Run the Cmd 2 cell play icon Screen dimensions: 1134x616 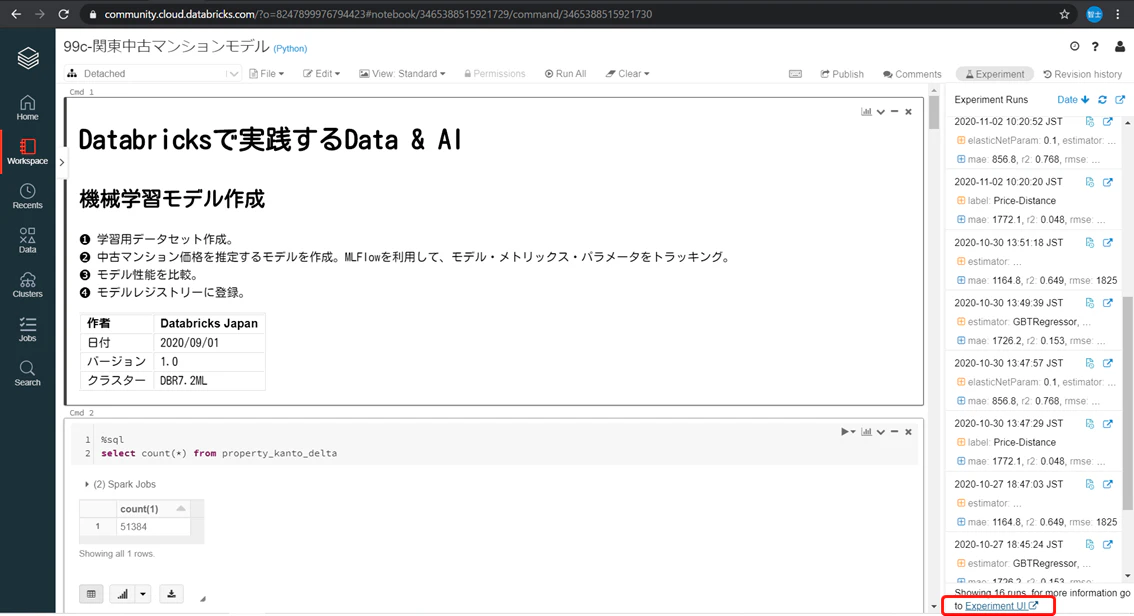point(844,432)
